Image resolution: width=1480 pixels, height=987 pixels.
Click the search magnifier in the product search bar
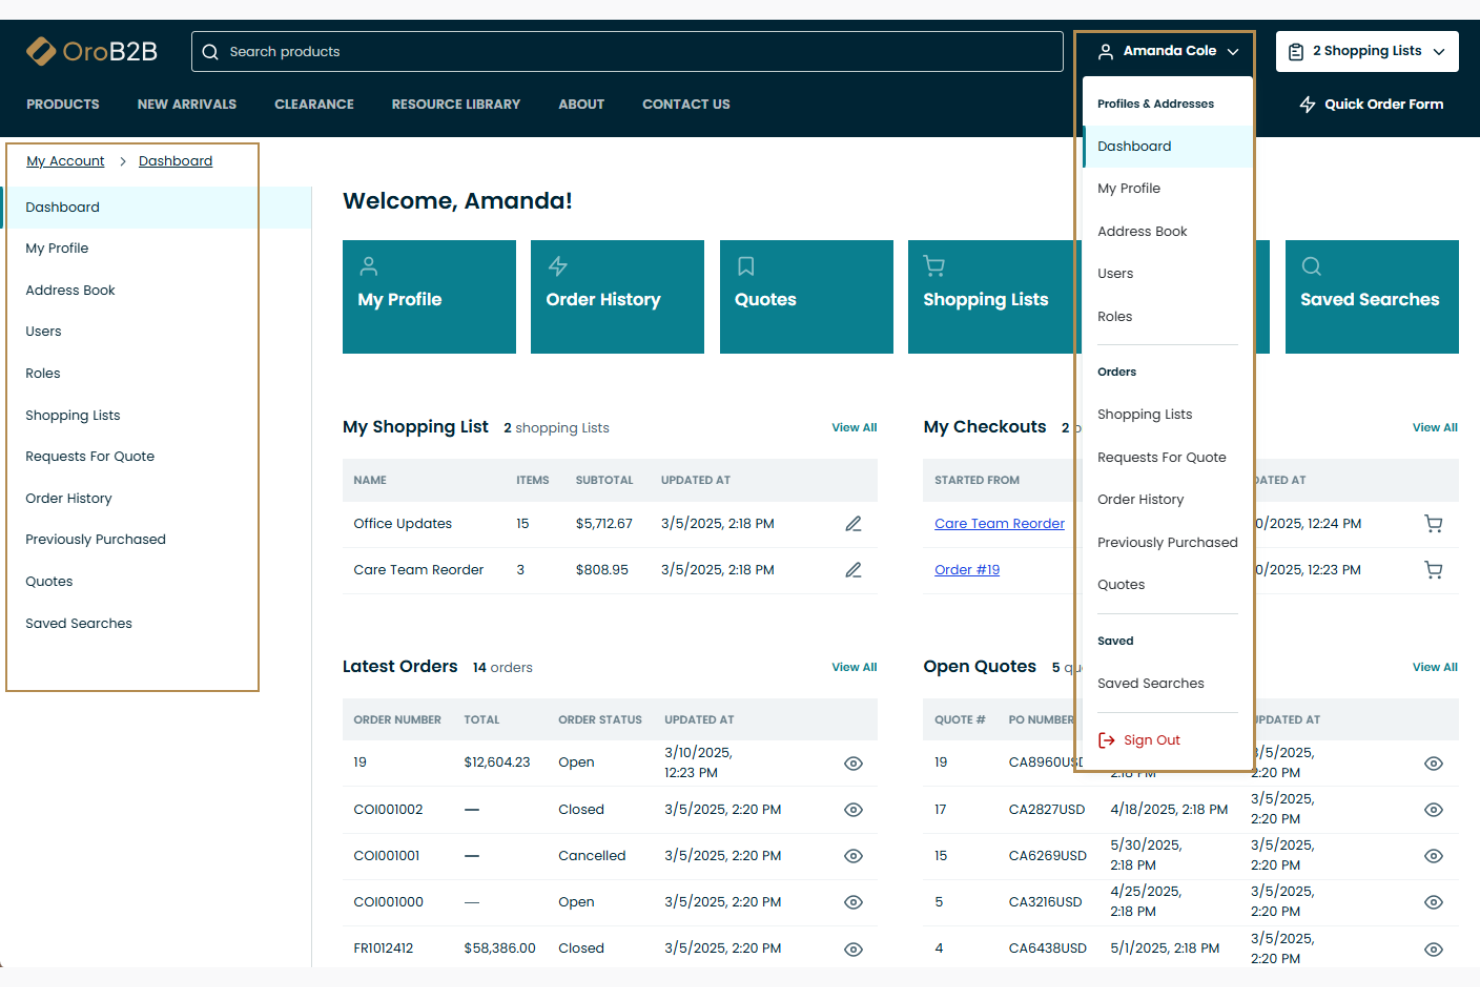(210, 51)
